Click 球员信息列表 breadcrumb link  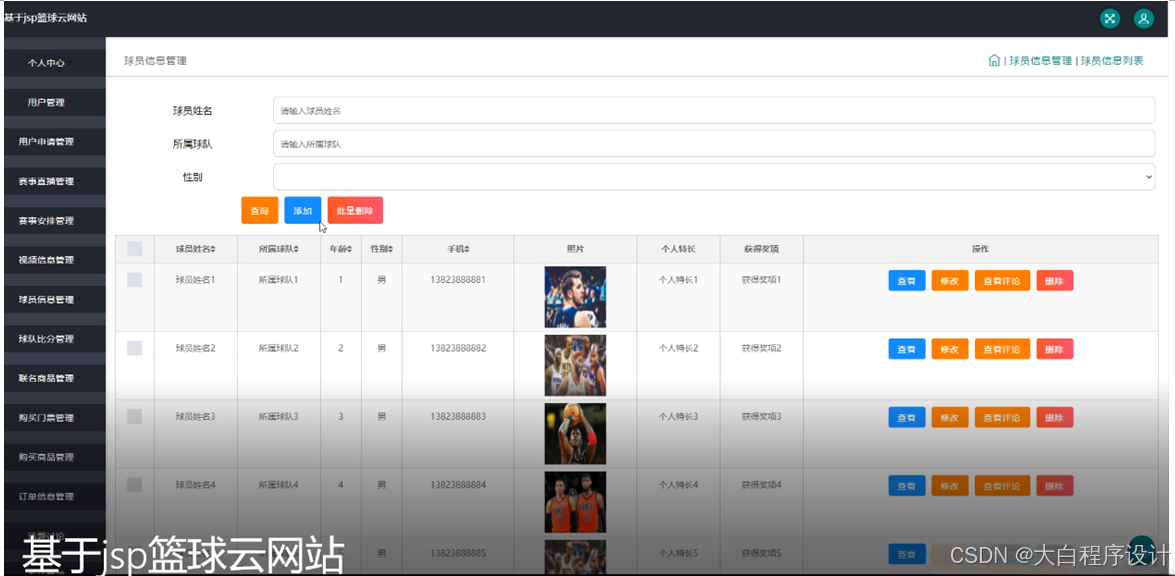(x=1112, y=61)
